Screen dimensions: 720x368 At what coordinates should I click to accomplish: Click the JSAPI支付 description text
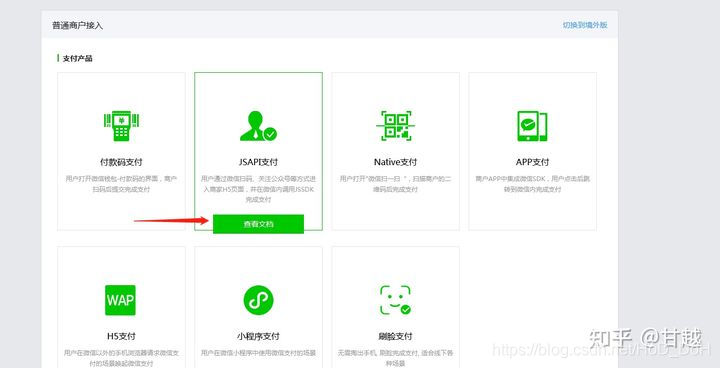pyautogui.click(x=258, y=189)
